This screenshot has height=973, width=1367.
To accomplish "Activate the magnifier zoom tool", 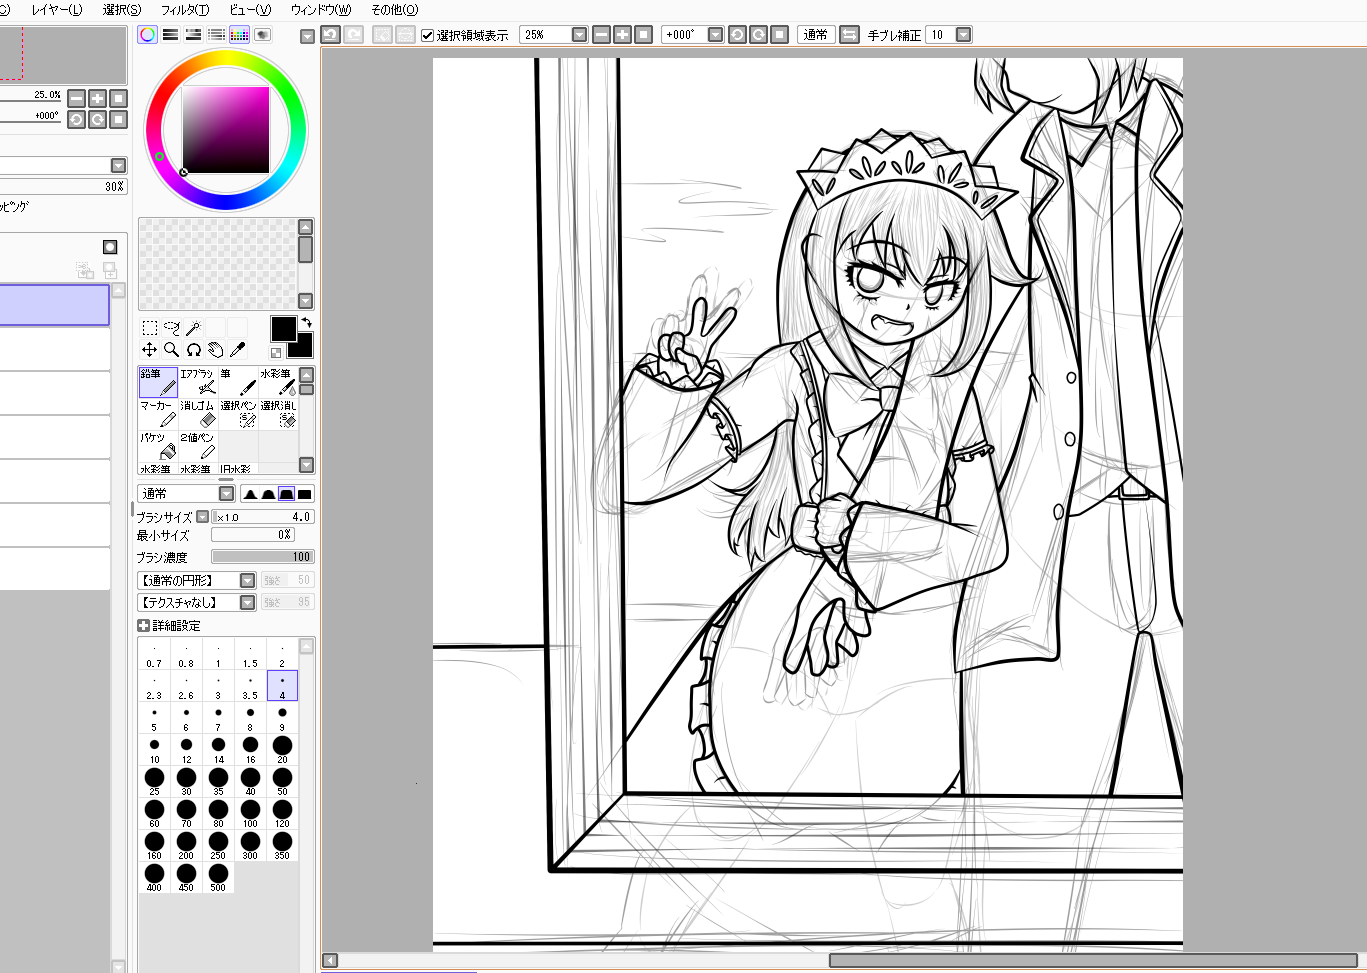I will click(171, 350).
